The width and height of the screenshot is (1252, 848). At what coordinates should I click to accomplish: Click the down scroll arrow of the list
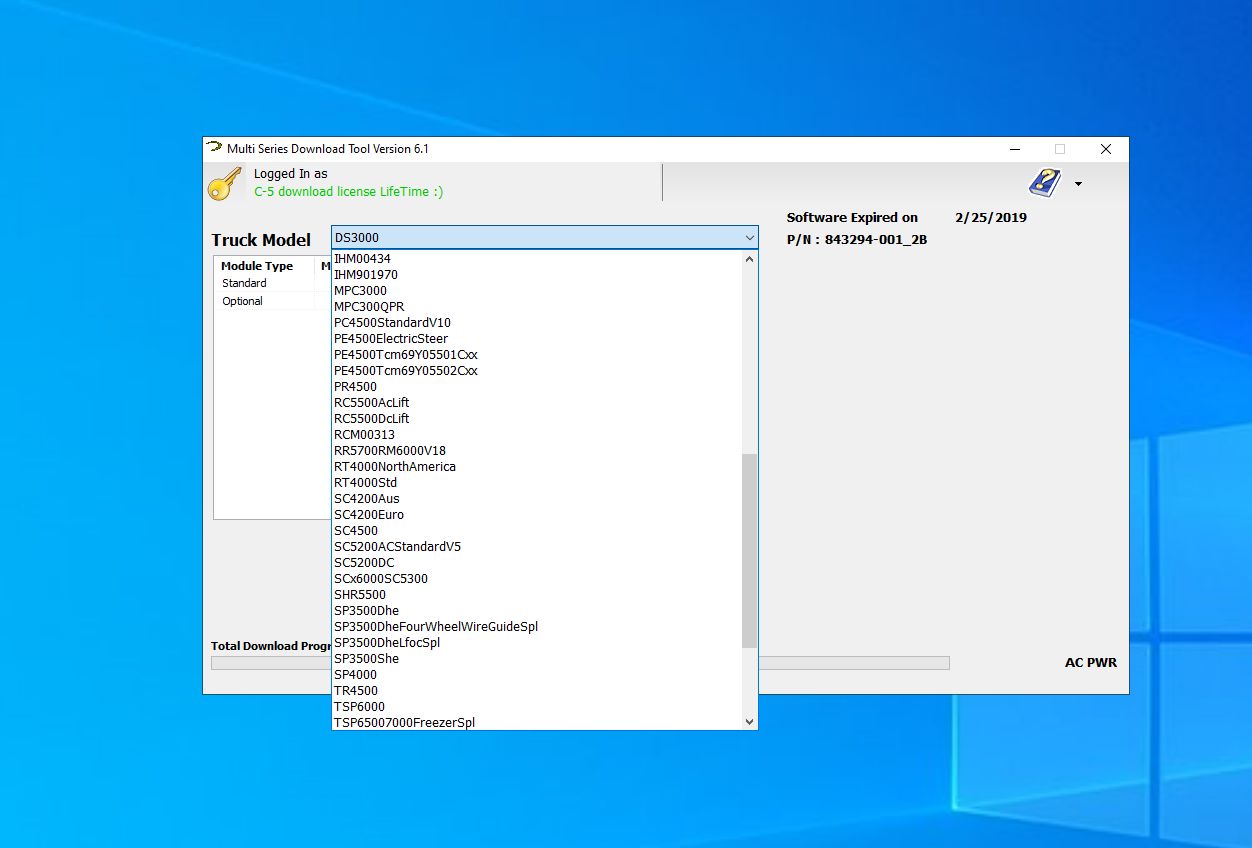pos(749,721)
